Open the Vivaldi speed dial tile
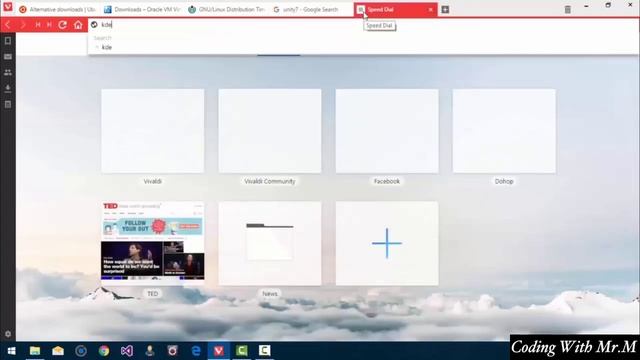Screen dimensions: 640x360 [153, 131]
